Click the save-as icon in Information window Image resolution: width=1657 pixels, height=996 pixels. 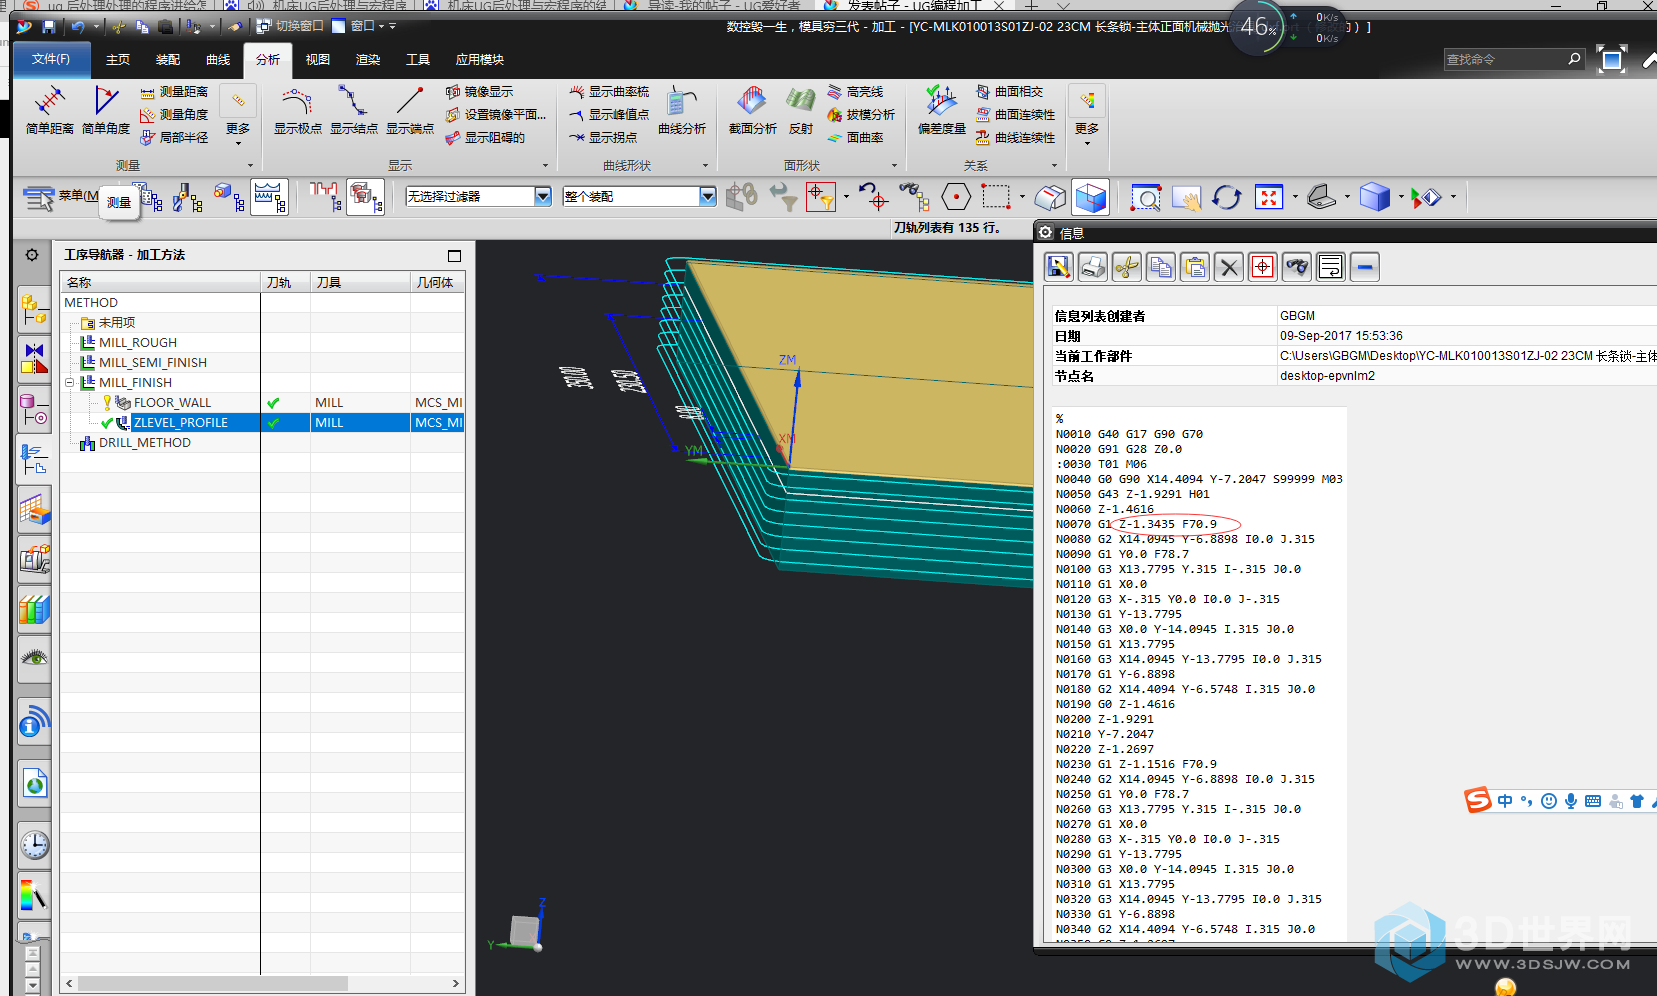(x=1059, y=267)
